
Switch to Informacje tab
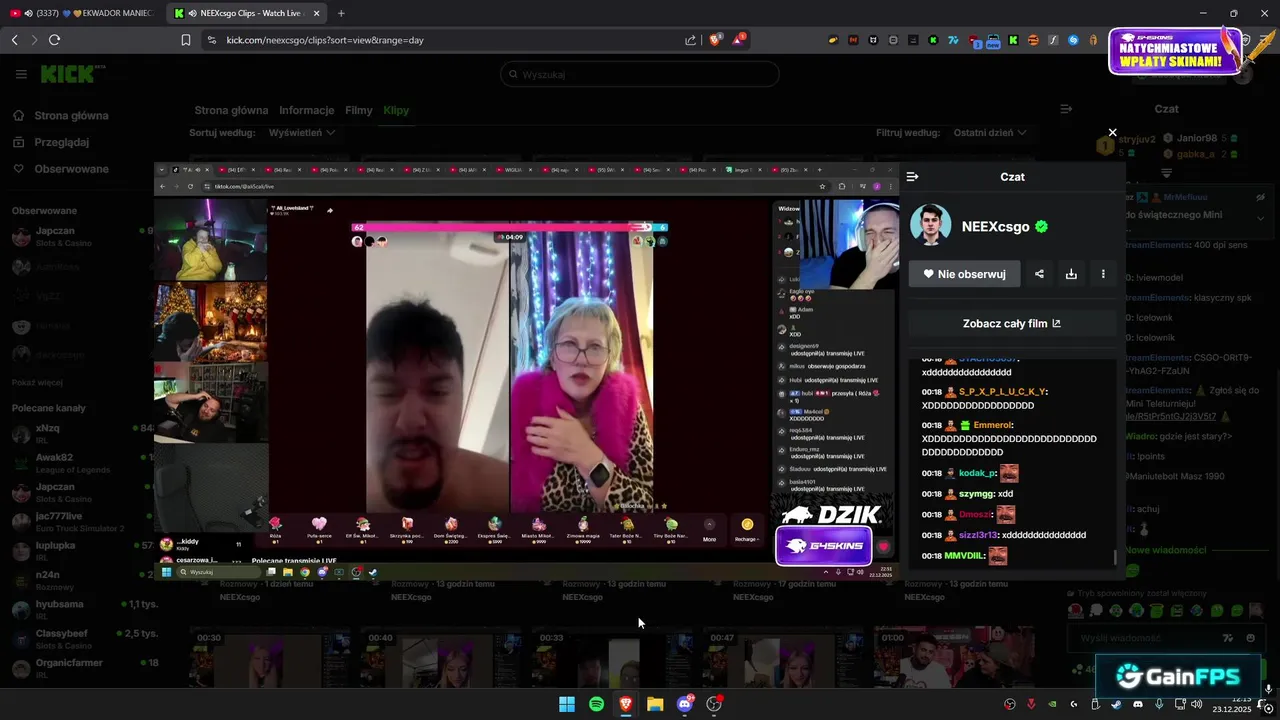[x=307, y=110]
